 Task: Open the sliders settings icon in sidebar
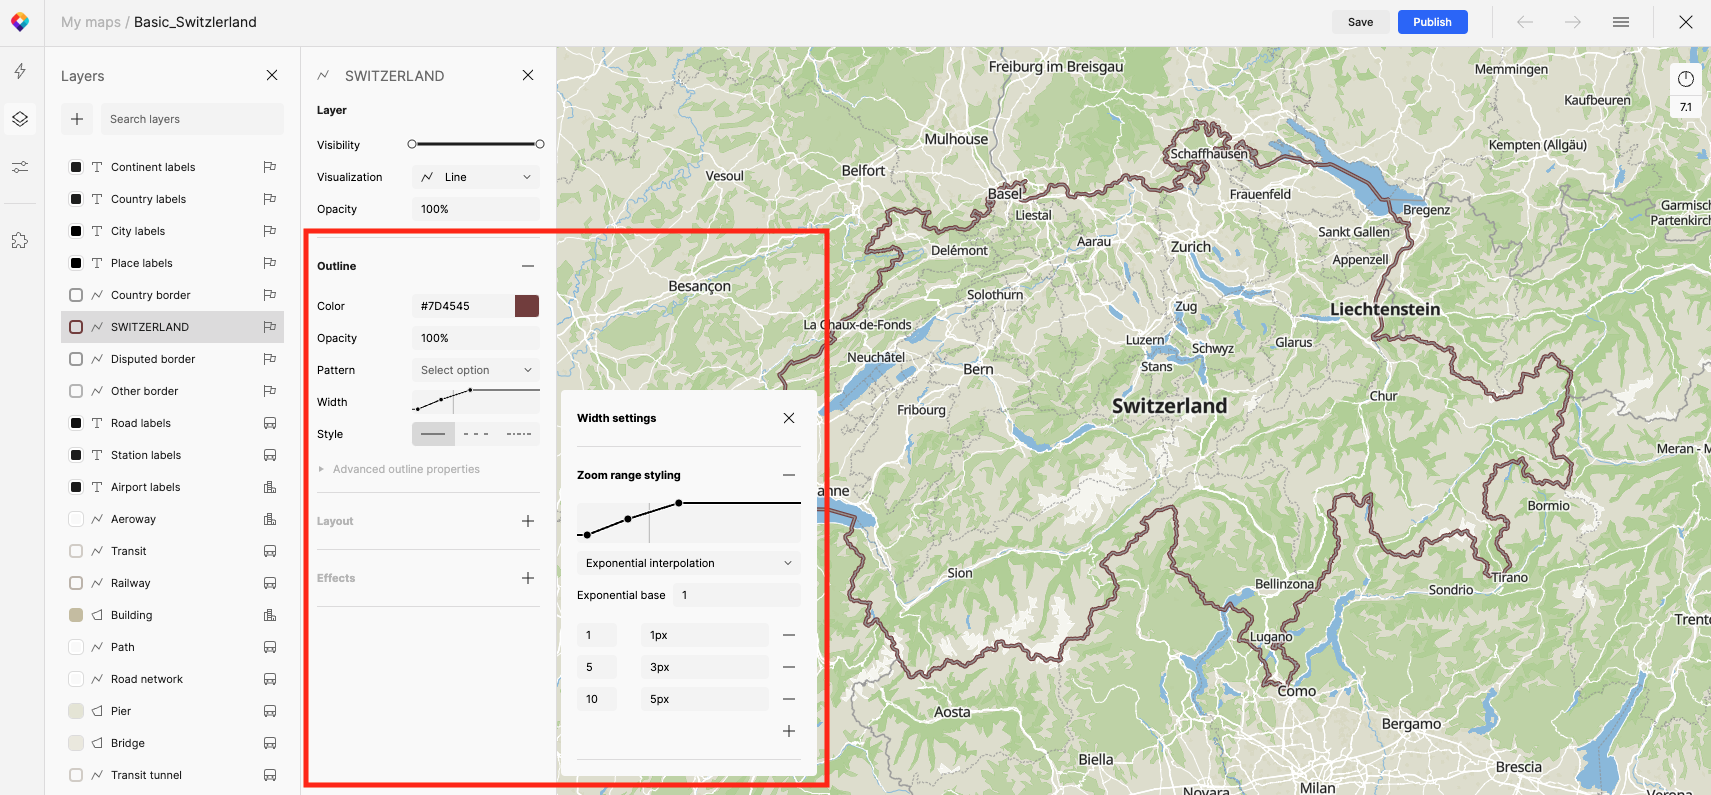pyautogui.click(x=20, y=167)
